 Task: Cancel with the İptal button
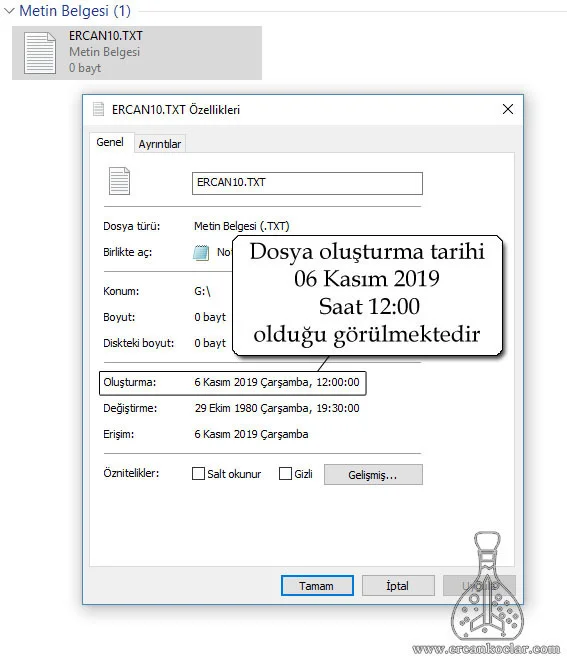(x=398, y=586)
